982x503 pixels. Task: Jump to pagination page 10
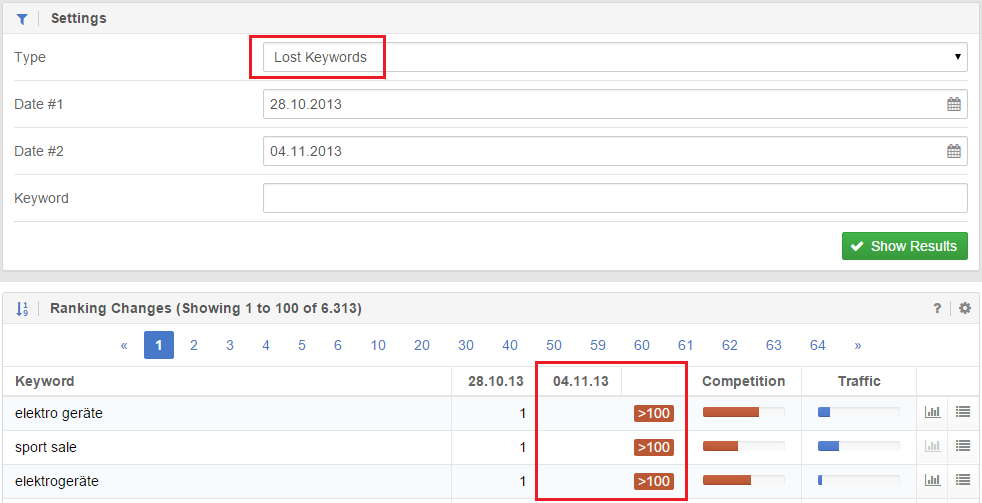(378, 345)
